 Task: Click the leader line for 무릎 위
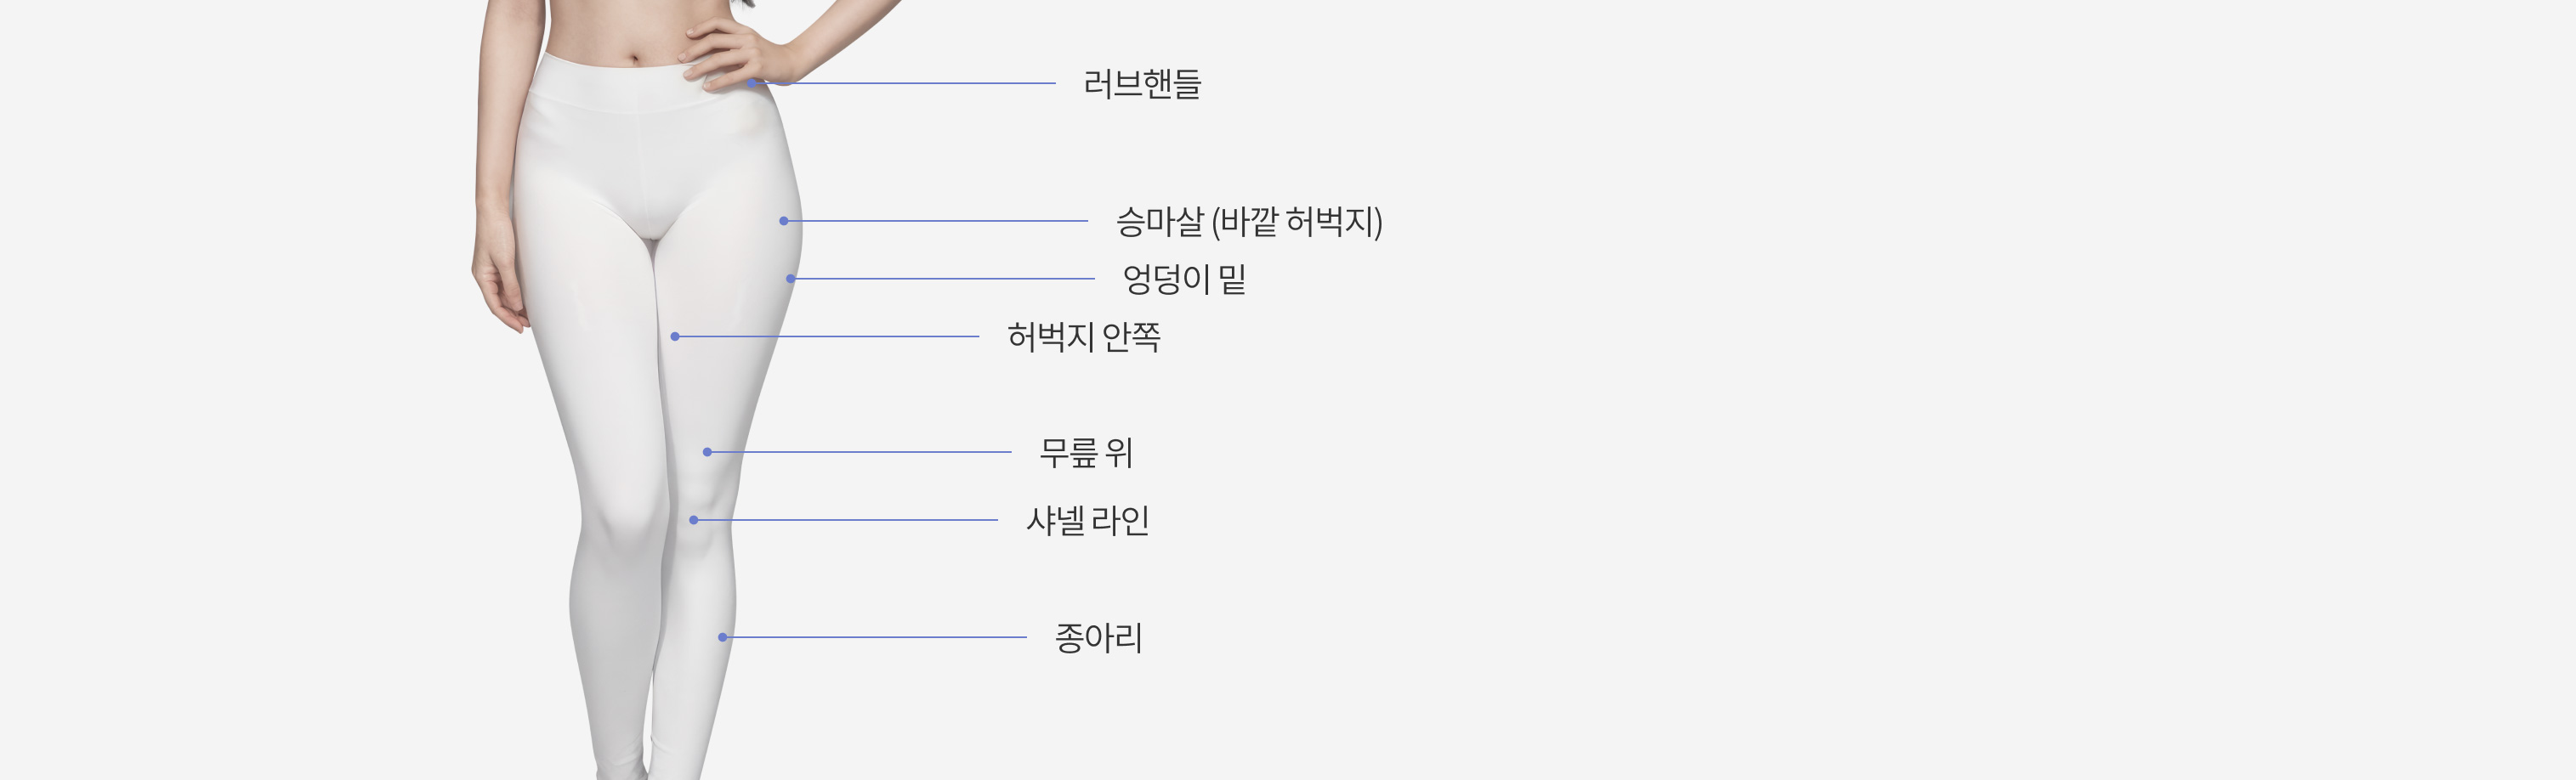tap(861, 452)
